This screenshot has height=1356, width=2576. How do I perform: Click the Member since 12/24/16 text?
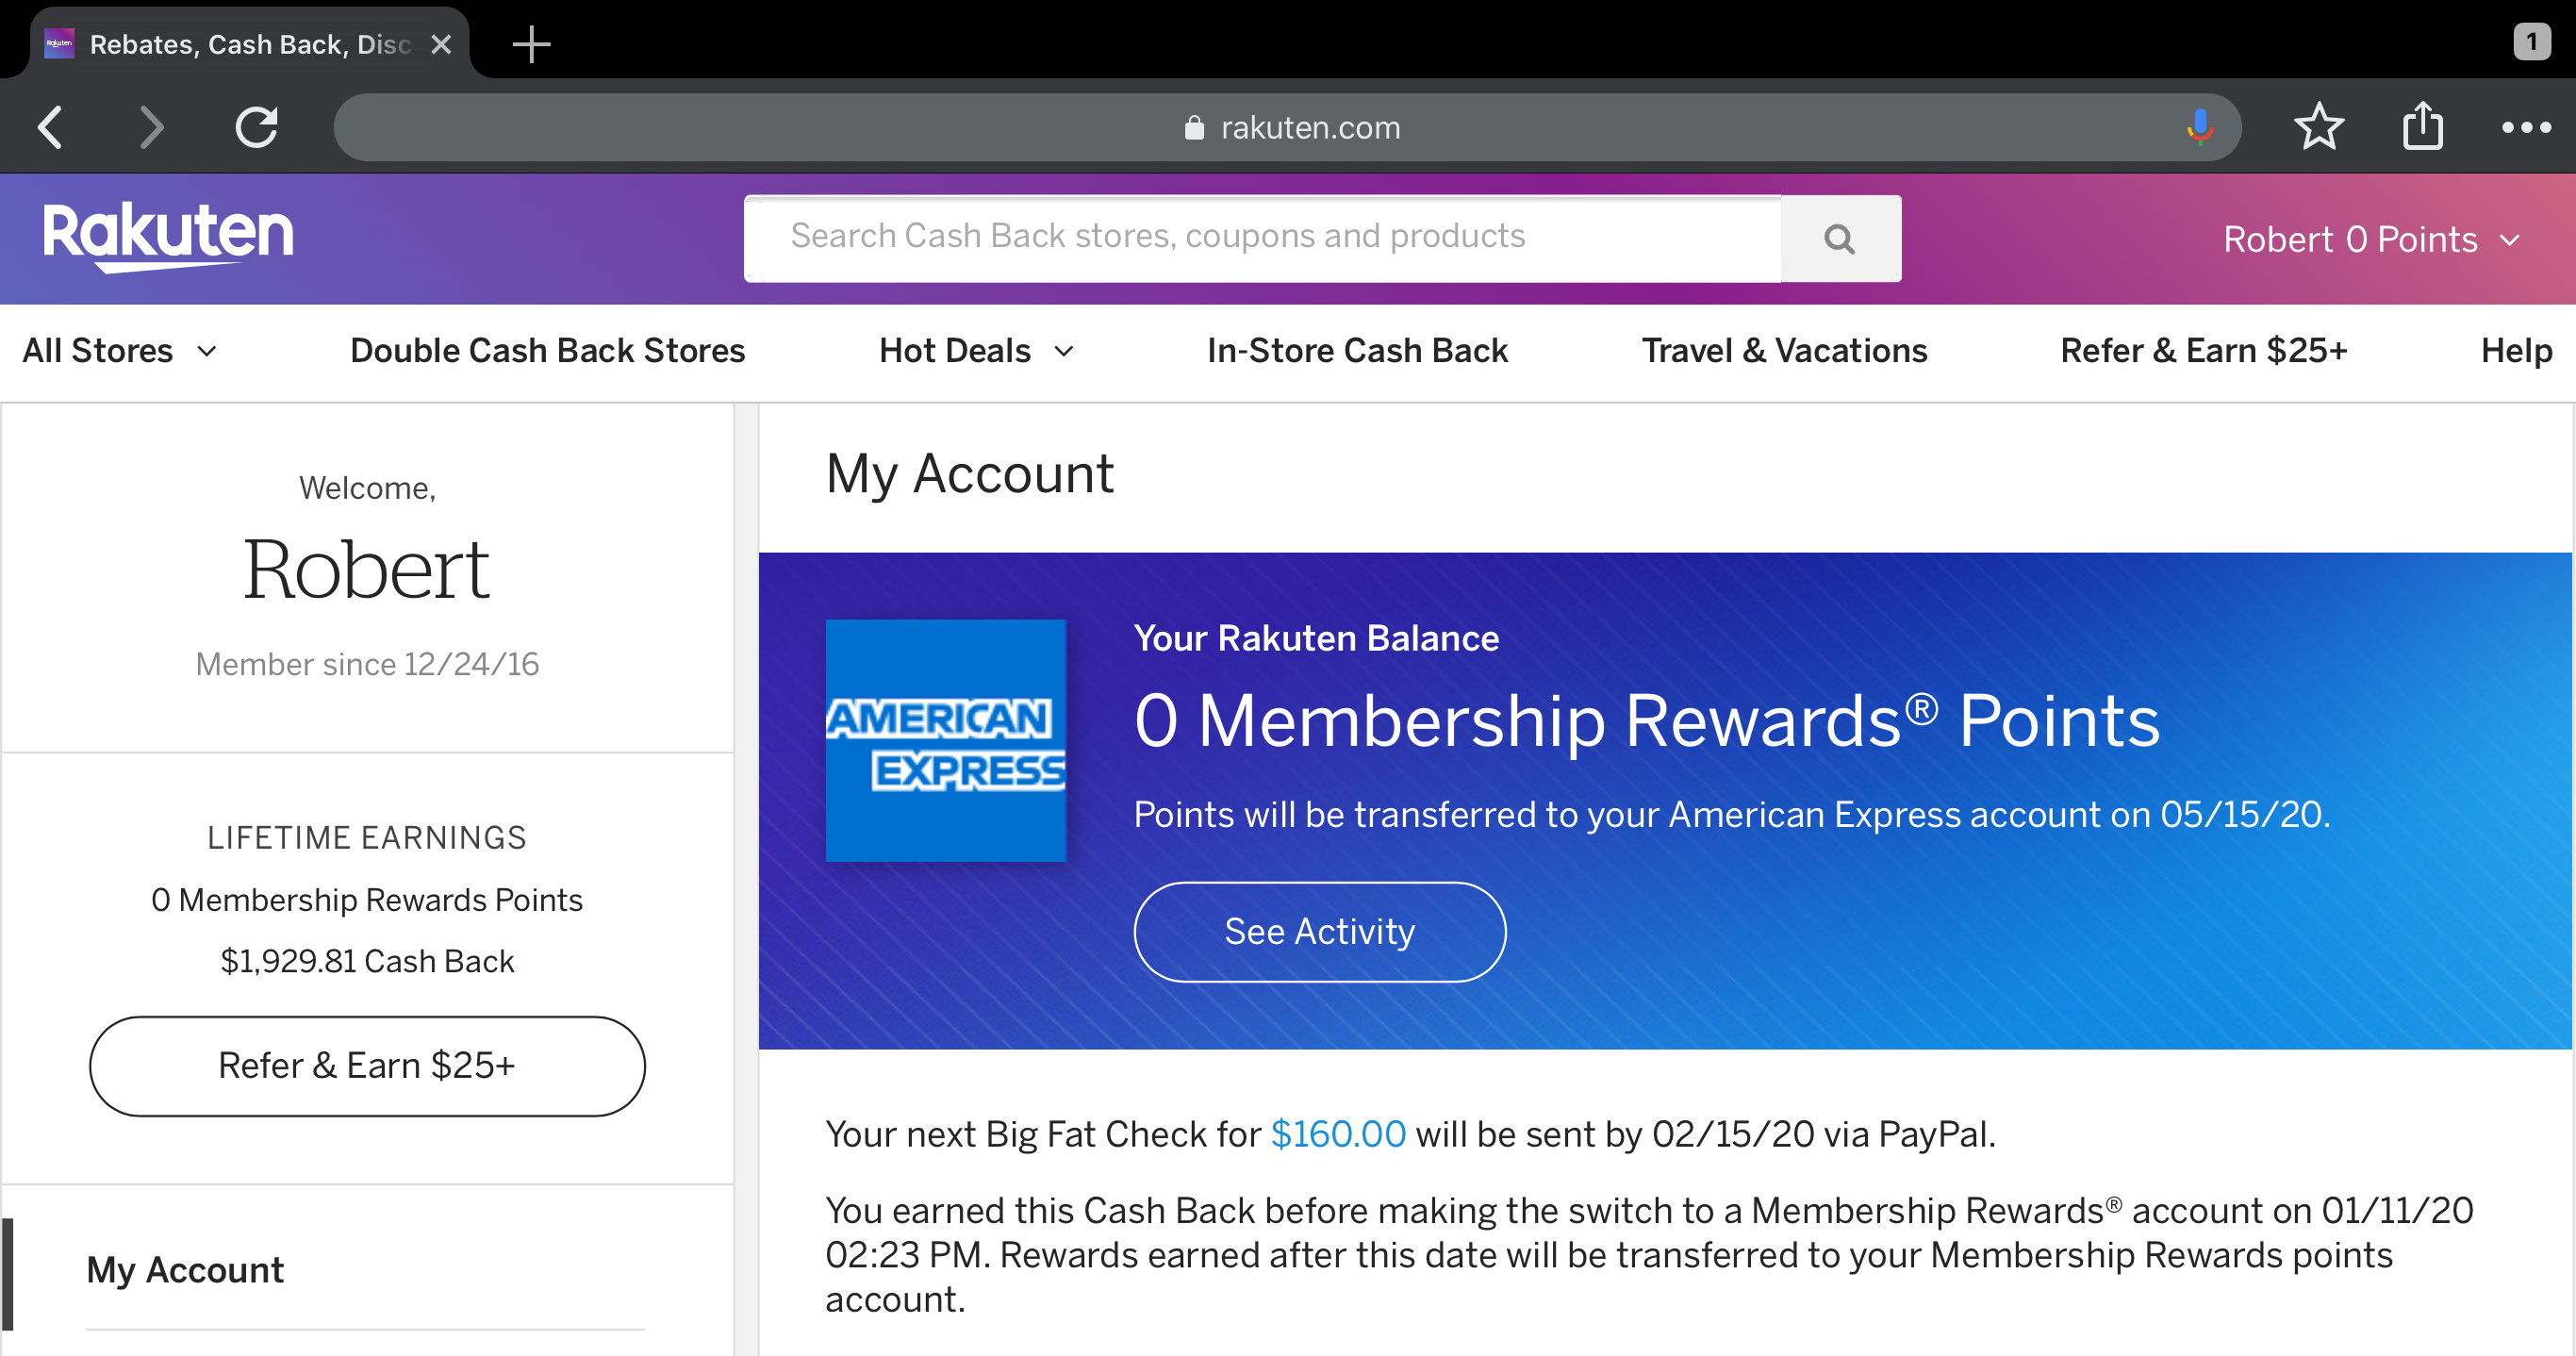pyautogui.click(x=367, y=664)
